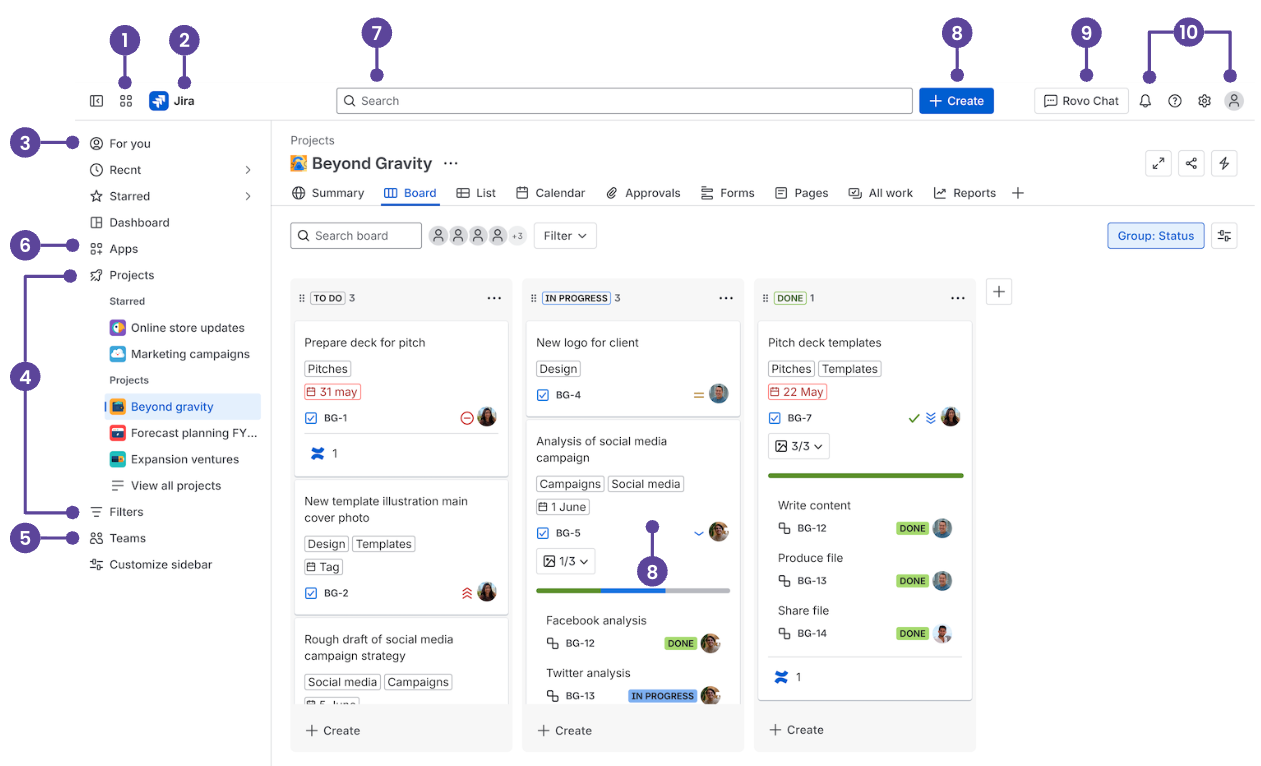Toggle the checkbox icon beside BG-1
The width and height of the screenshot is (1261, 766).
click(311, 418)
